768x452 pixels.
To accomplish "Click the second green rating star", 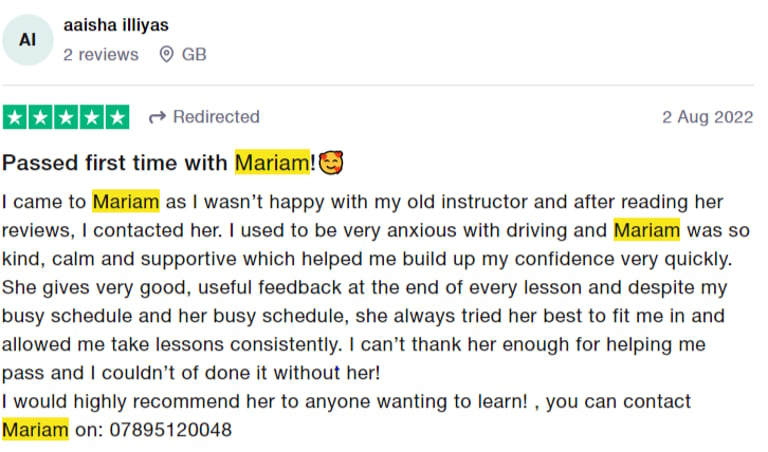I will pyautogui.click(x=41, y=117).
